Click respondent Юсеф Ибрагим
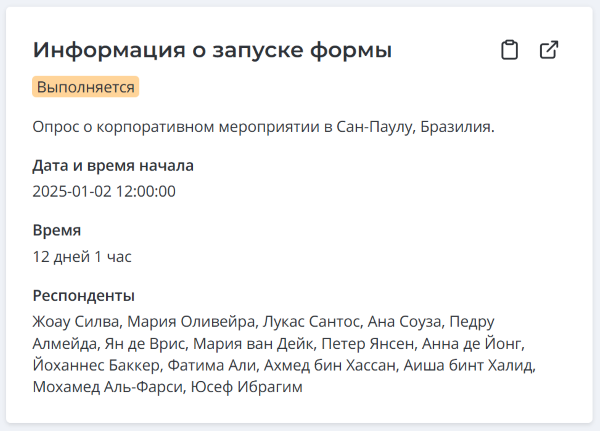 click(246, 388)
